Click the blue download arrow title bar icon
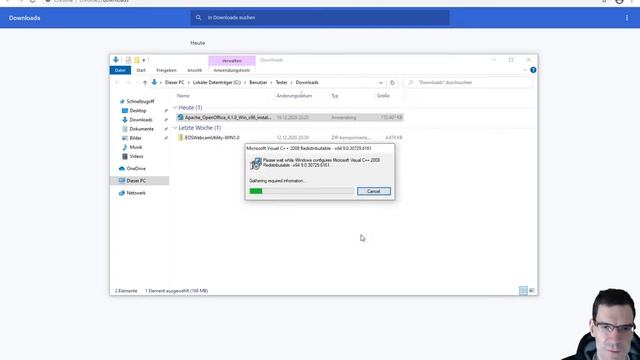 116,60
